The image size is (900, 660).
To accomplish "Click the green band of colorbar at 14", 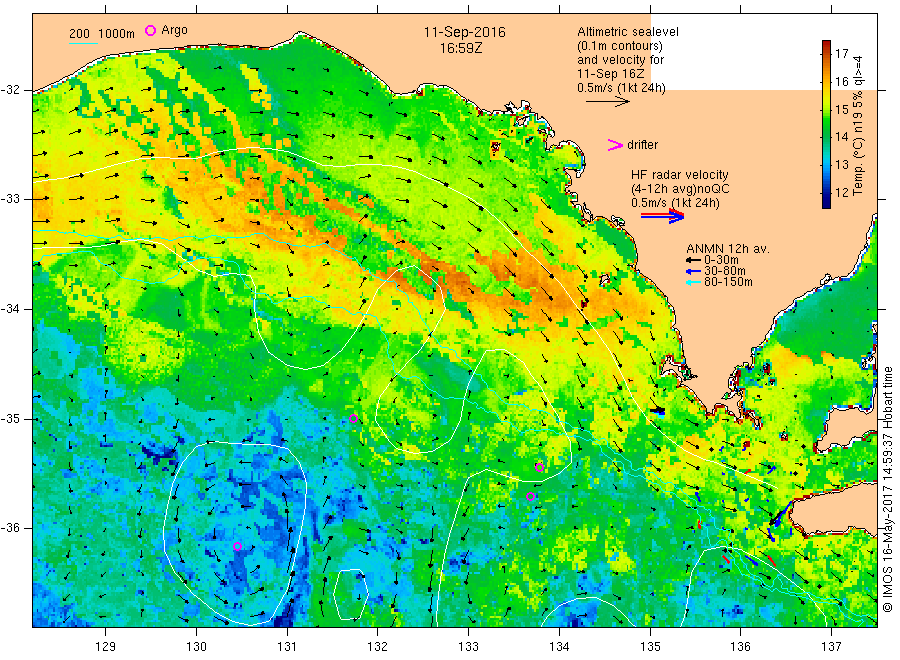I will [x=827, y=137].
